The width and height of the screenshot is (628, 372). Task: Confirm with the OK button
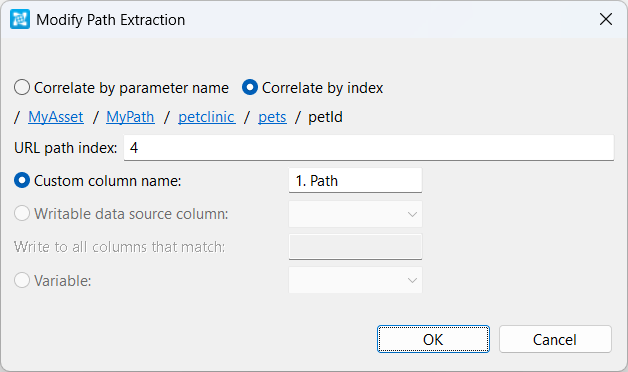433,339
